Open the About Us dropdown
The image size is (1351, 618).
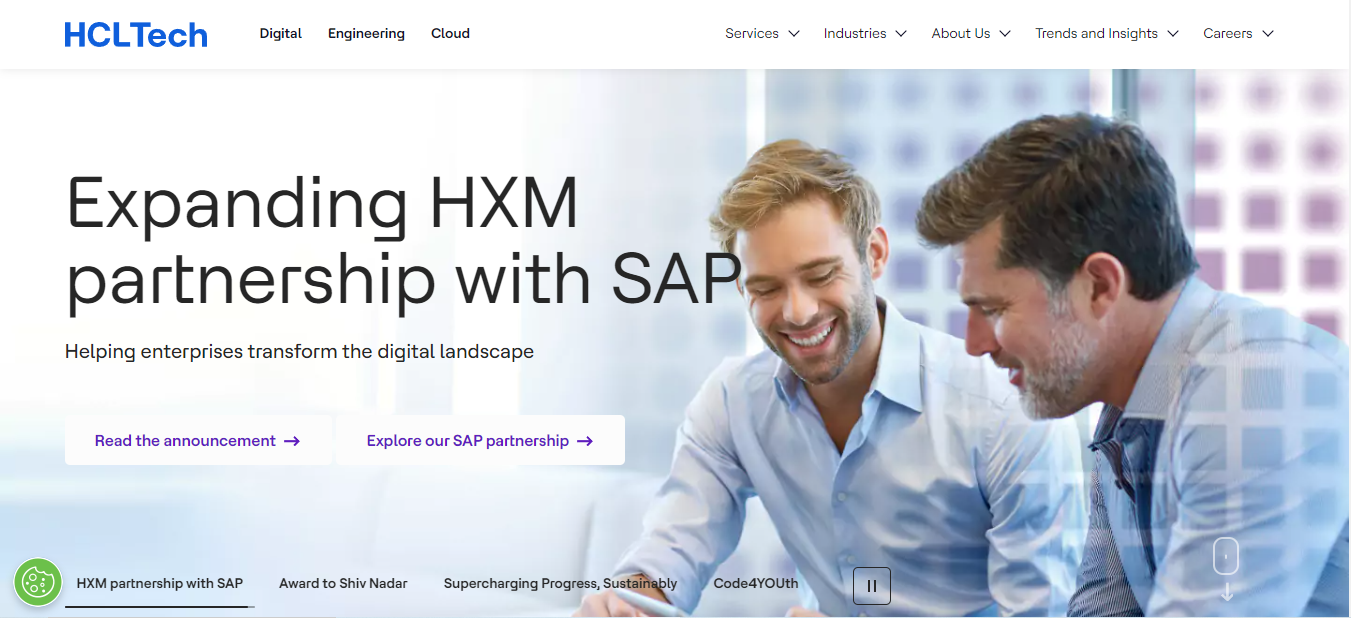point(971,34)
